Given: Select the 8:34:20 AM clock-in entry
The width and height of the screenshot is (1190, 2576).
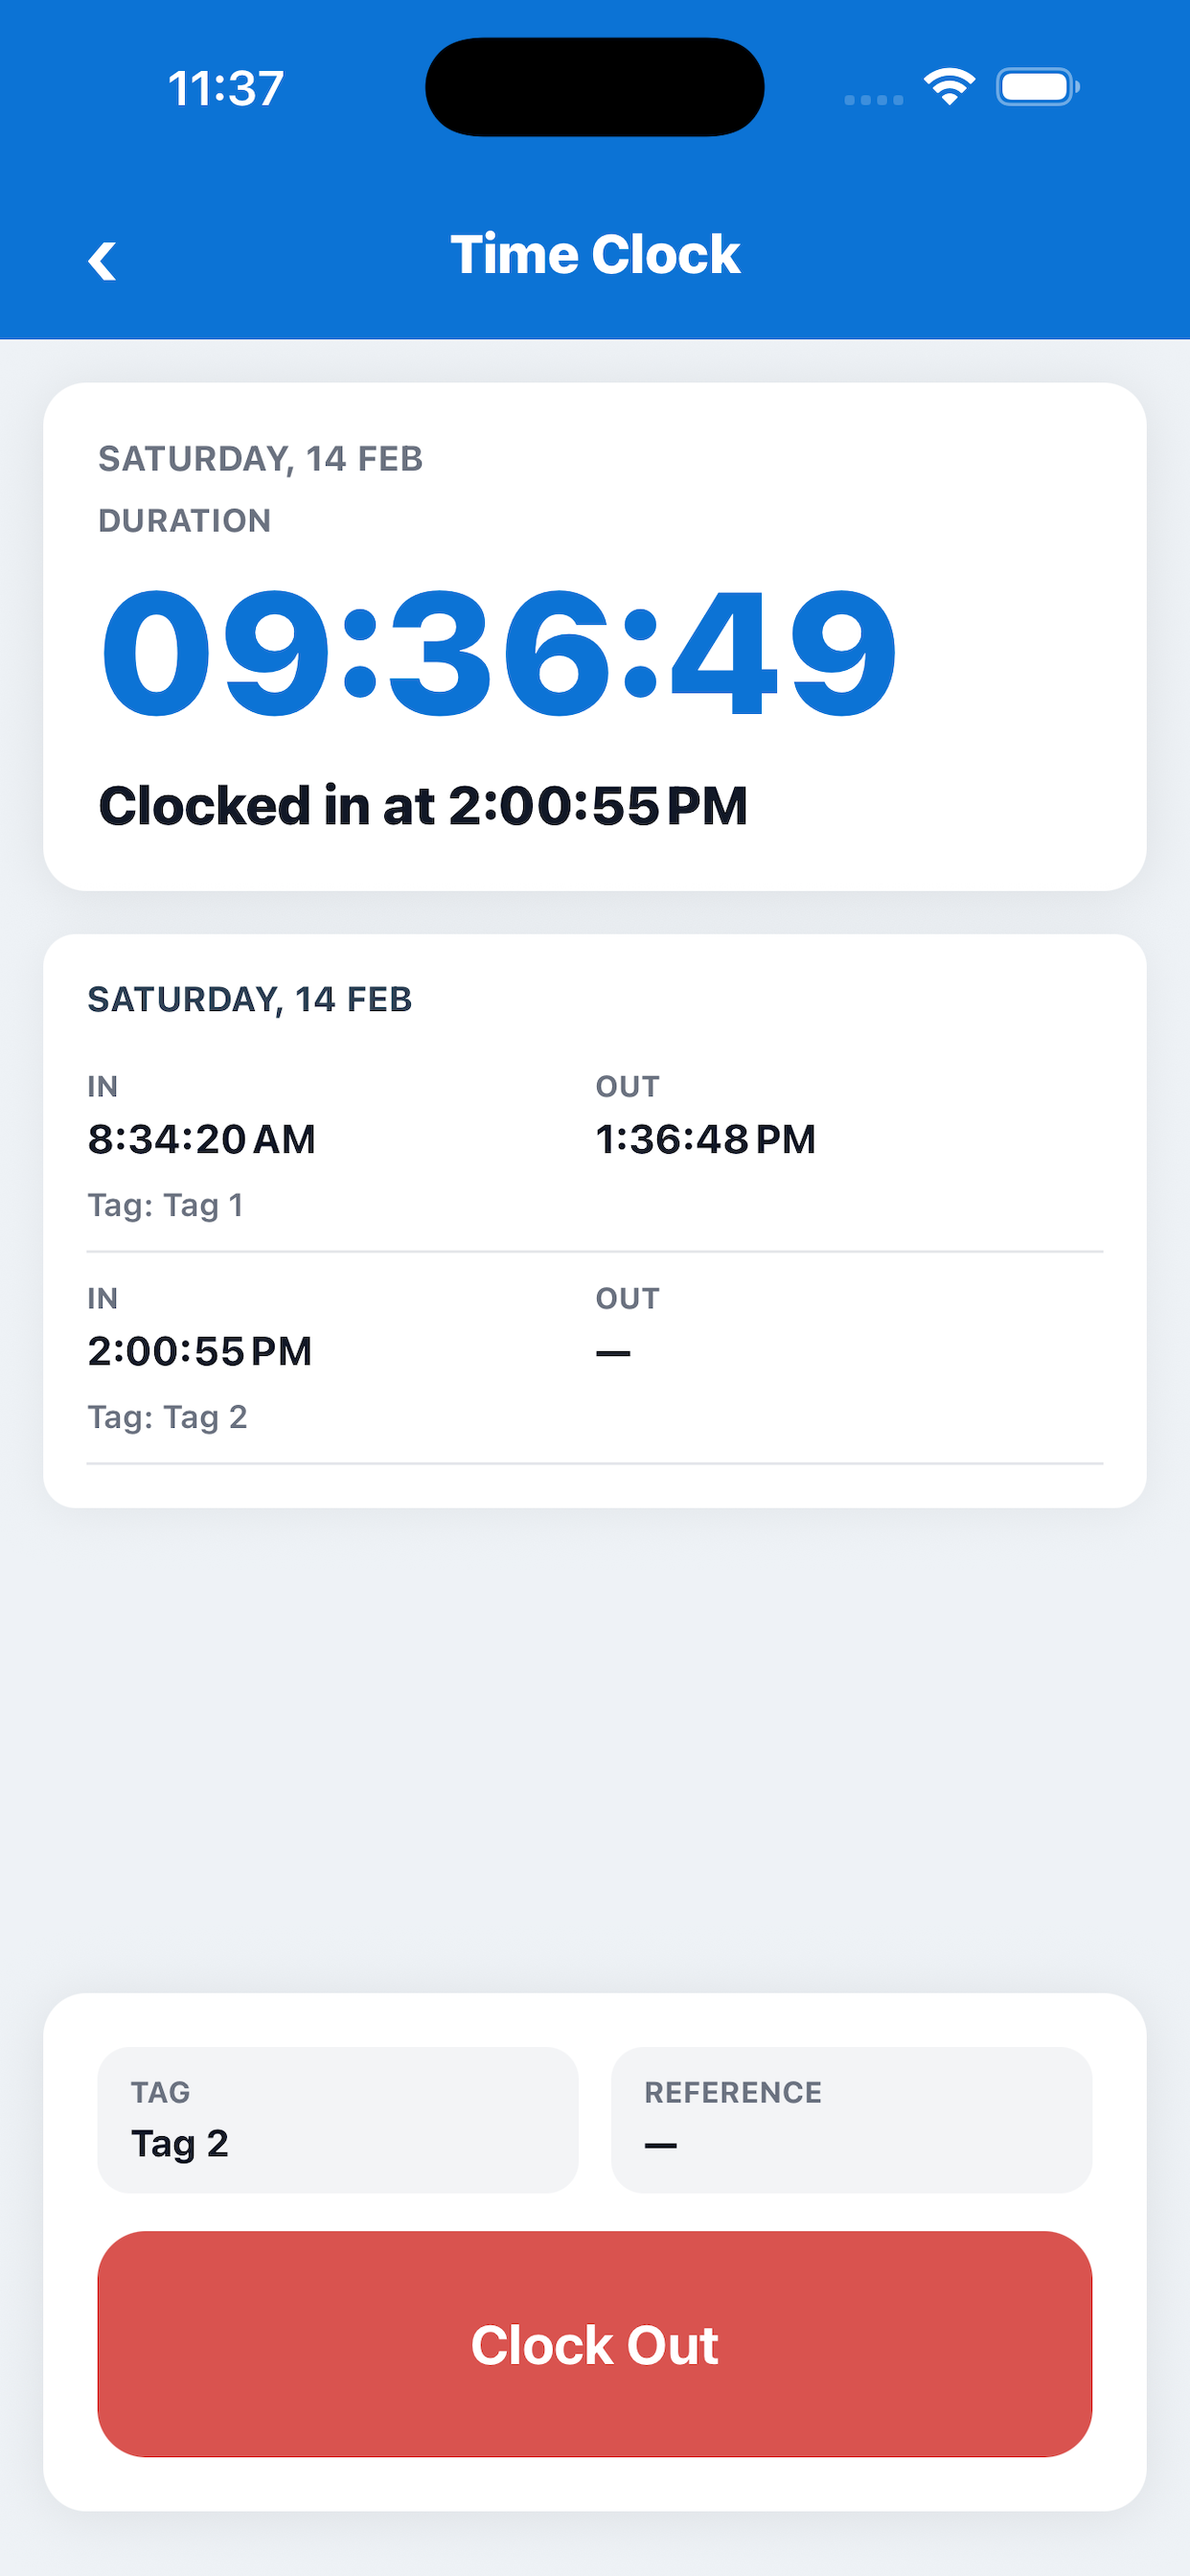Looking at the screenshot, I should coord(201,1139).
